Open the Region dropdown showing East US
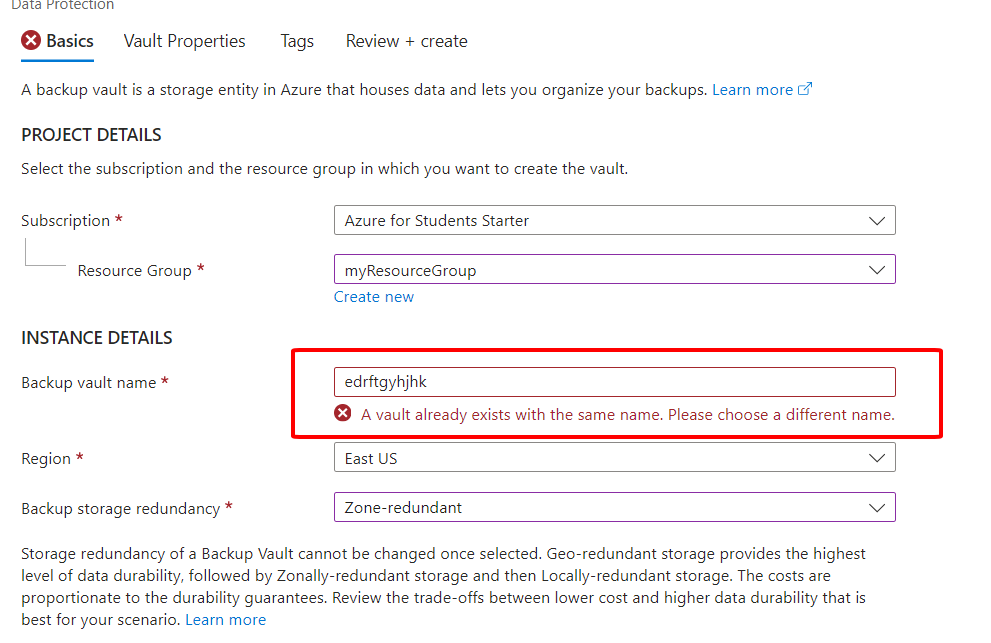 tap(614, 458)
